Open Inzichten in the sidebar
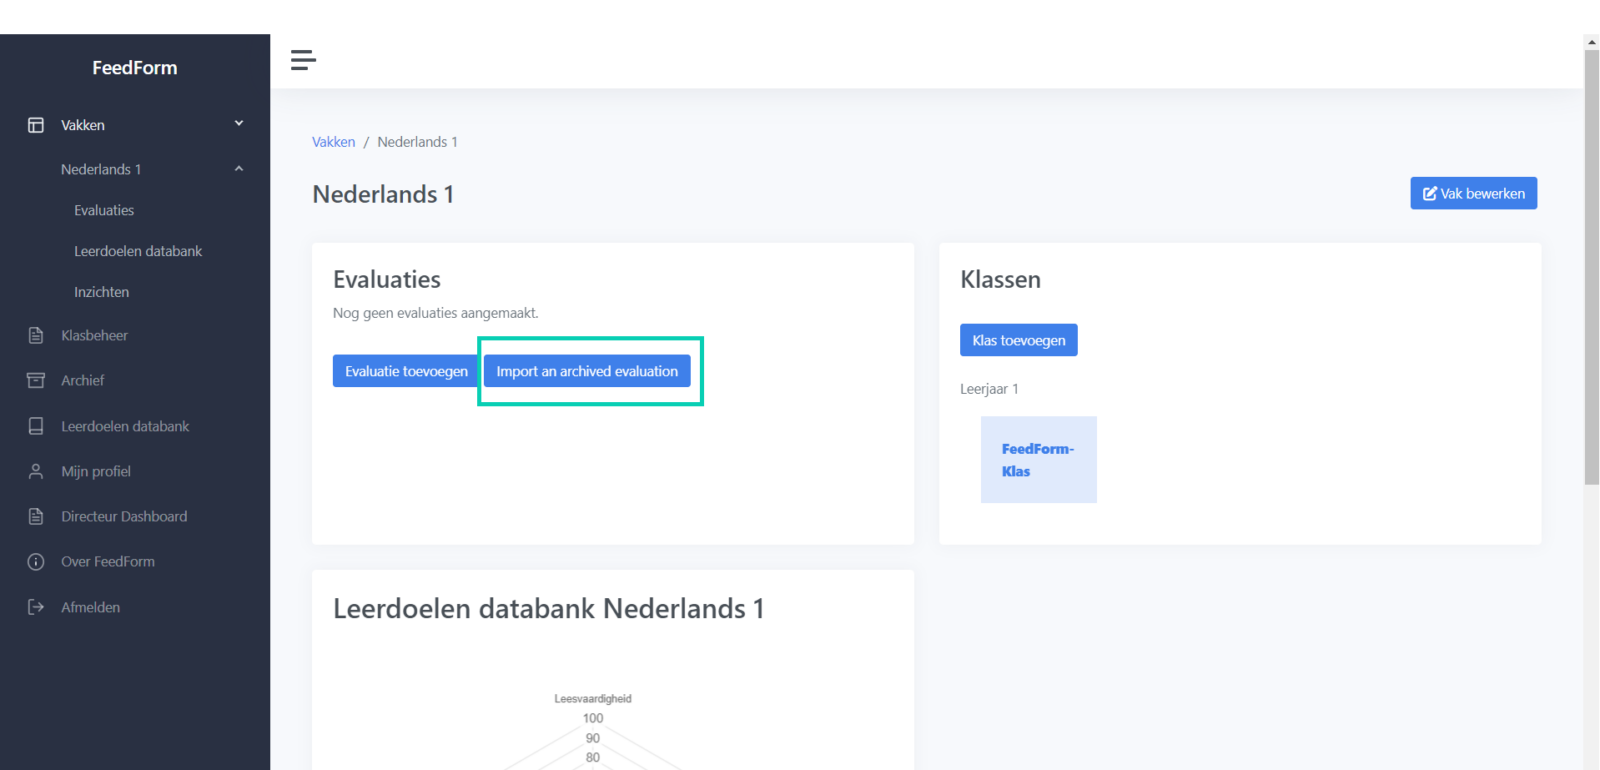The width and height of the screenshot is (1600, 770). tap(101, 292)
